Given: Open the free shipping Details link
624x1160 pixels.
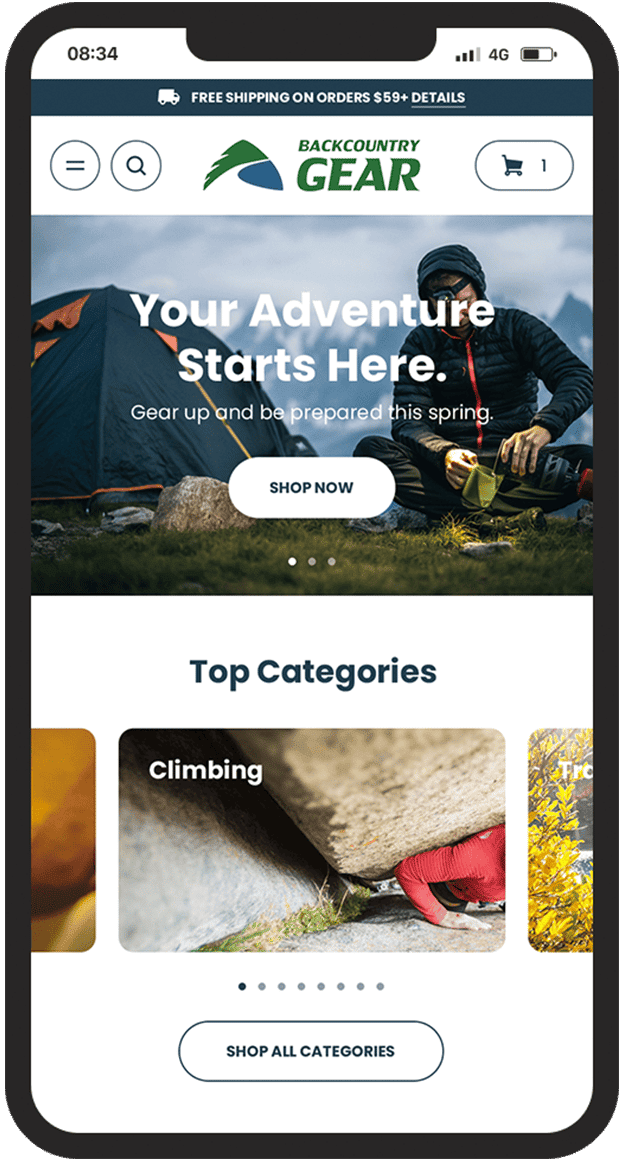Looking at the screenshot, I should coord(438,98).
